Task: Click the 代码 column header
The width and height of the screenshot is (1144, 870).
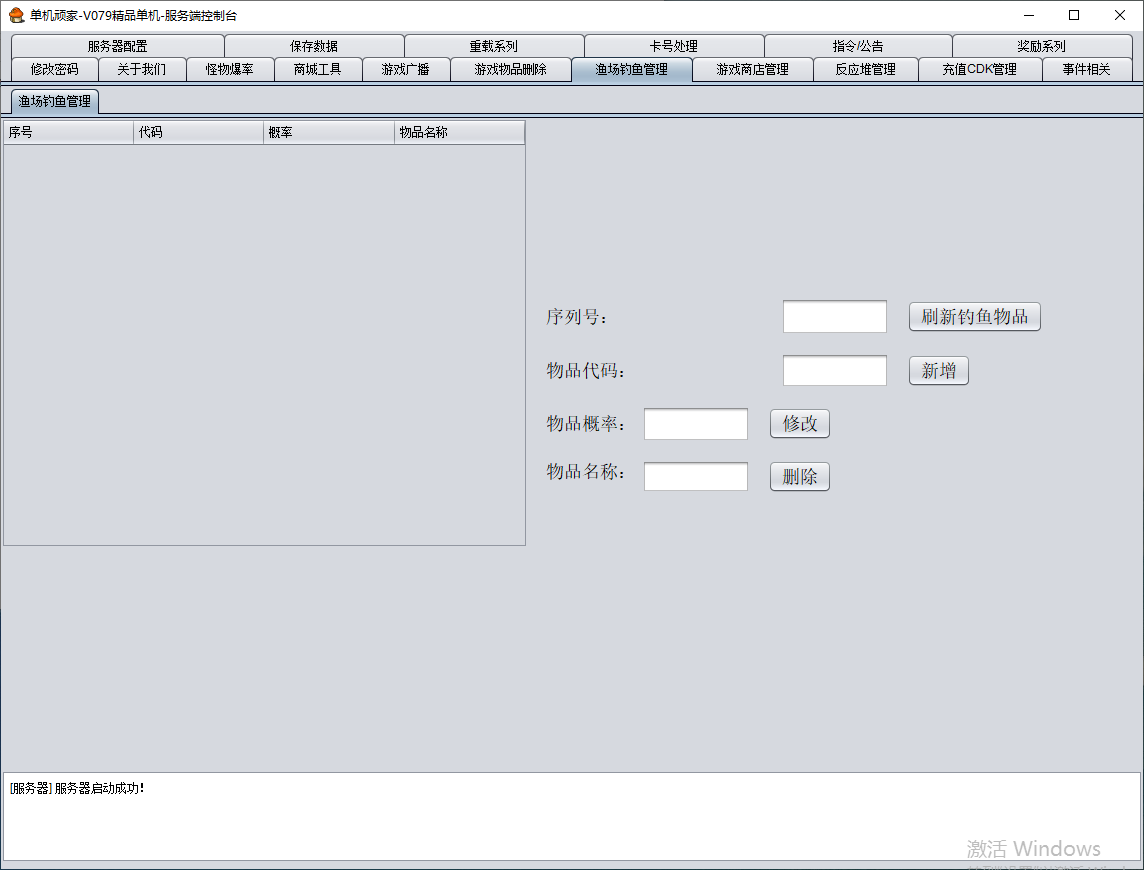Action: 198,133
